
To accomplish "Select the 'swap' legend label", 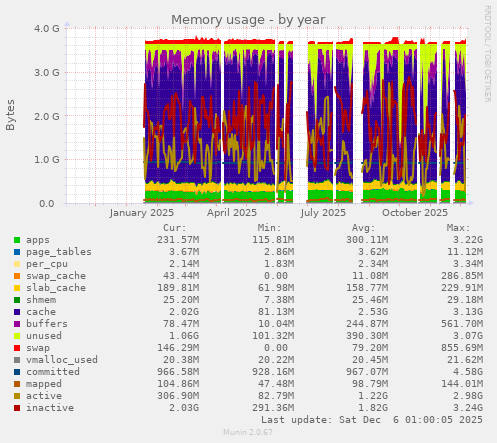I will coord(38,348).
